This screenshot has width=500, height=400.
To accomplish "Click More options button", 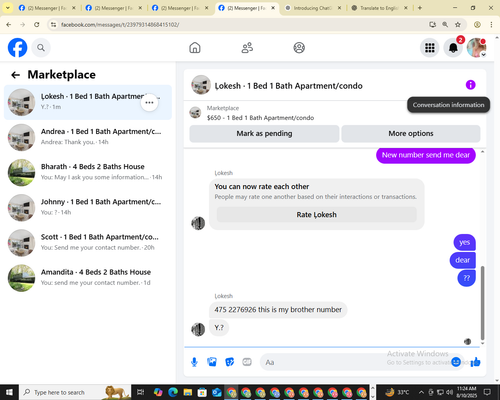I will (411, 134).
